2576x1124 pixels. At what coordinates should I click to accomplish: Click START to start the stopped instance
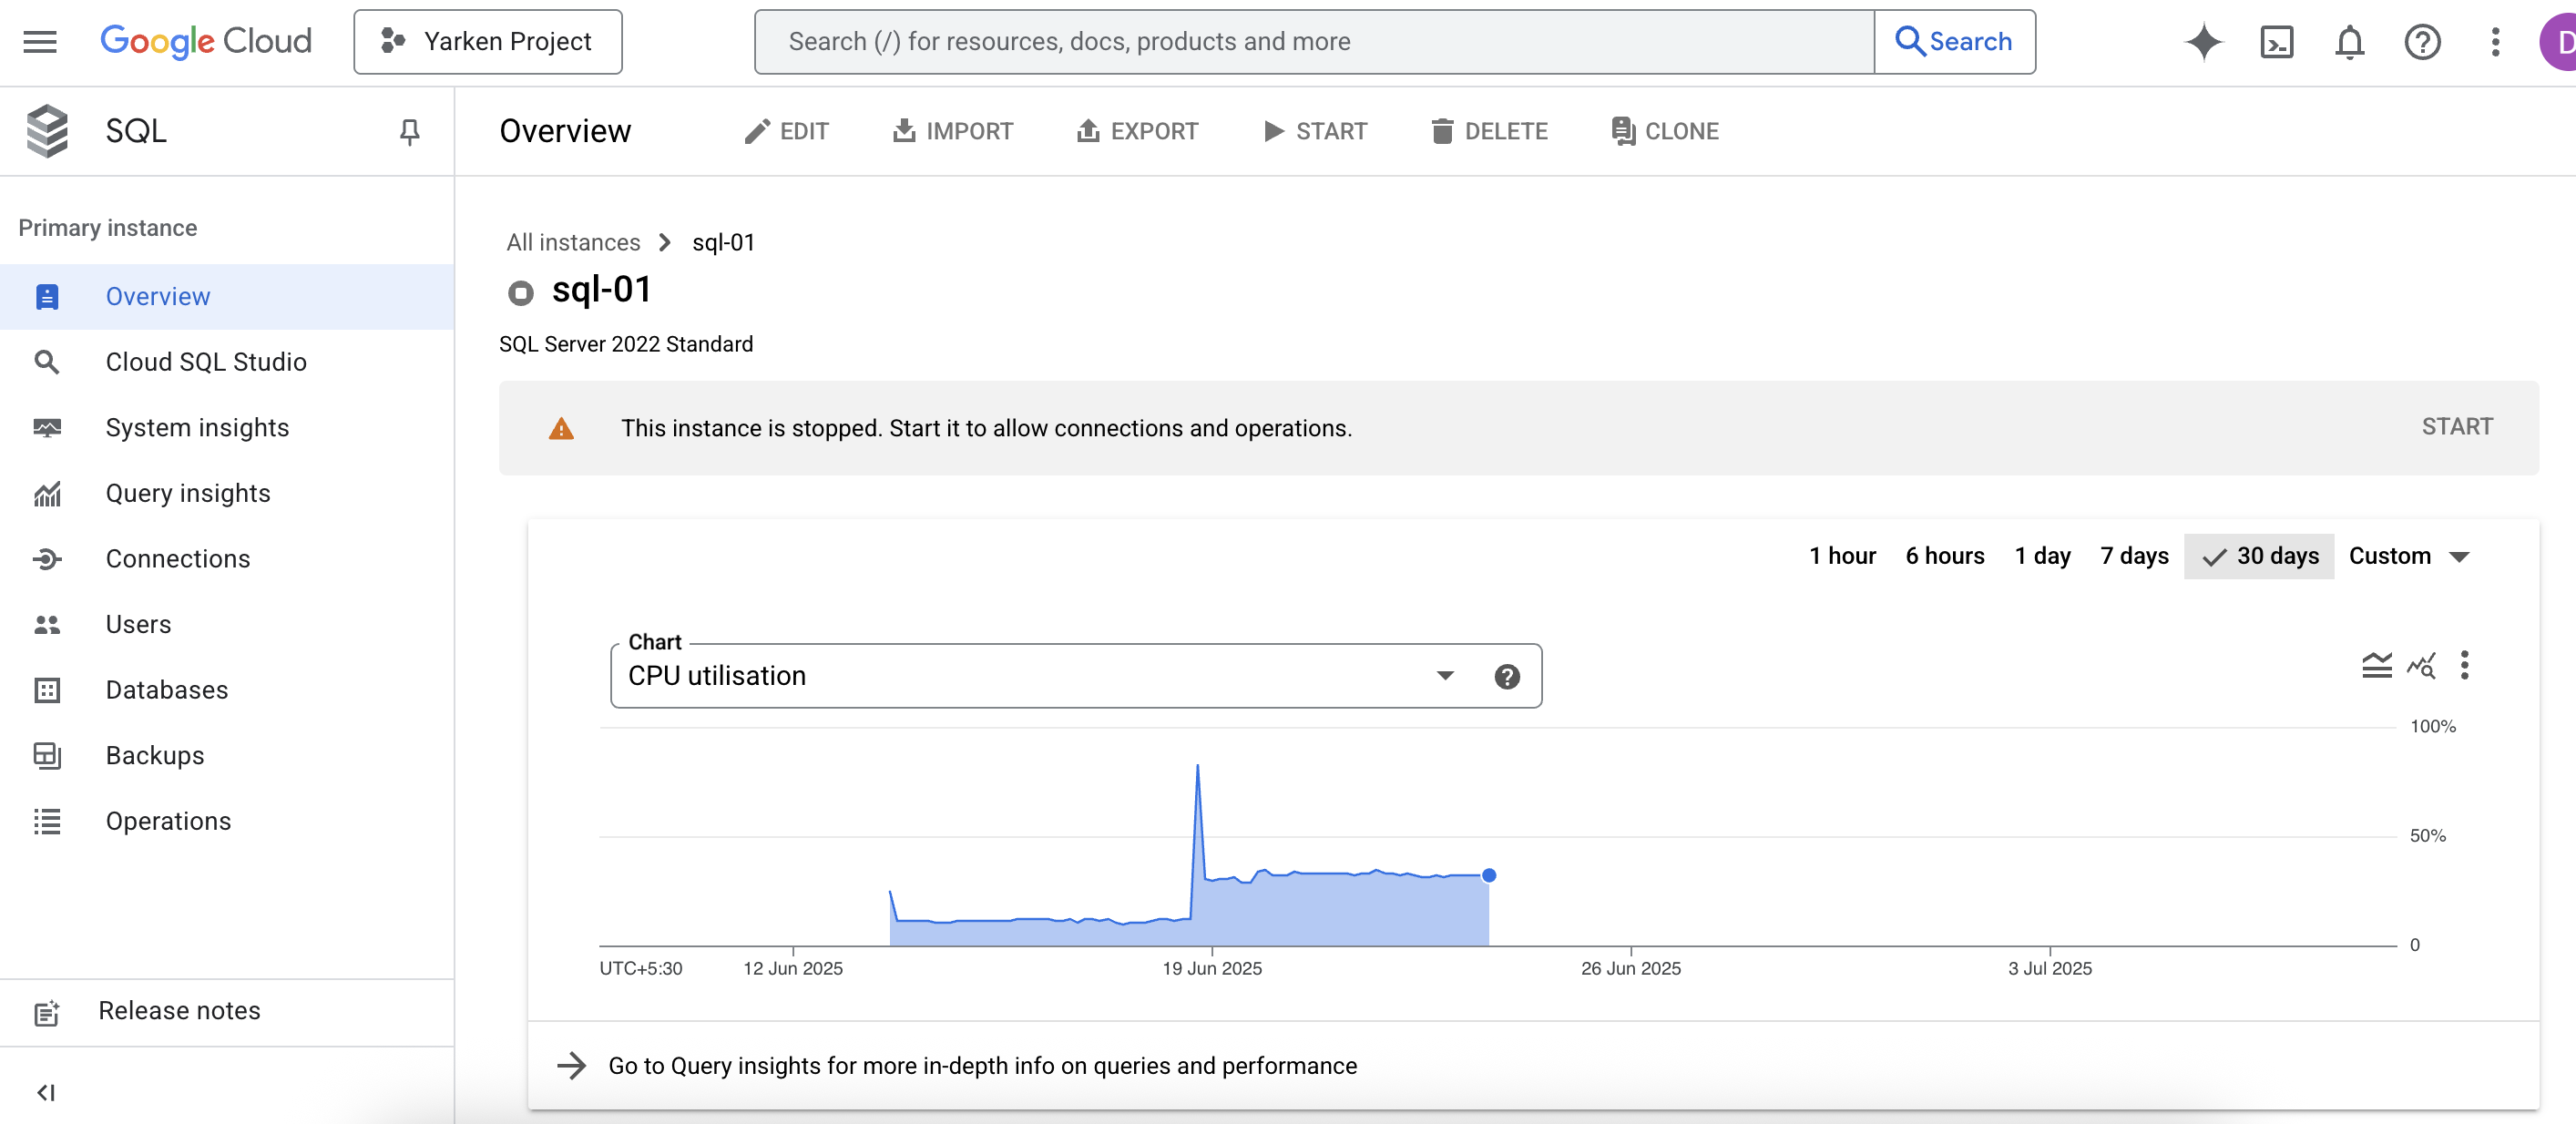click(x=2457, y=426)
